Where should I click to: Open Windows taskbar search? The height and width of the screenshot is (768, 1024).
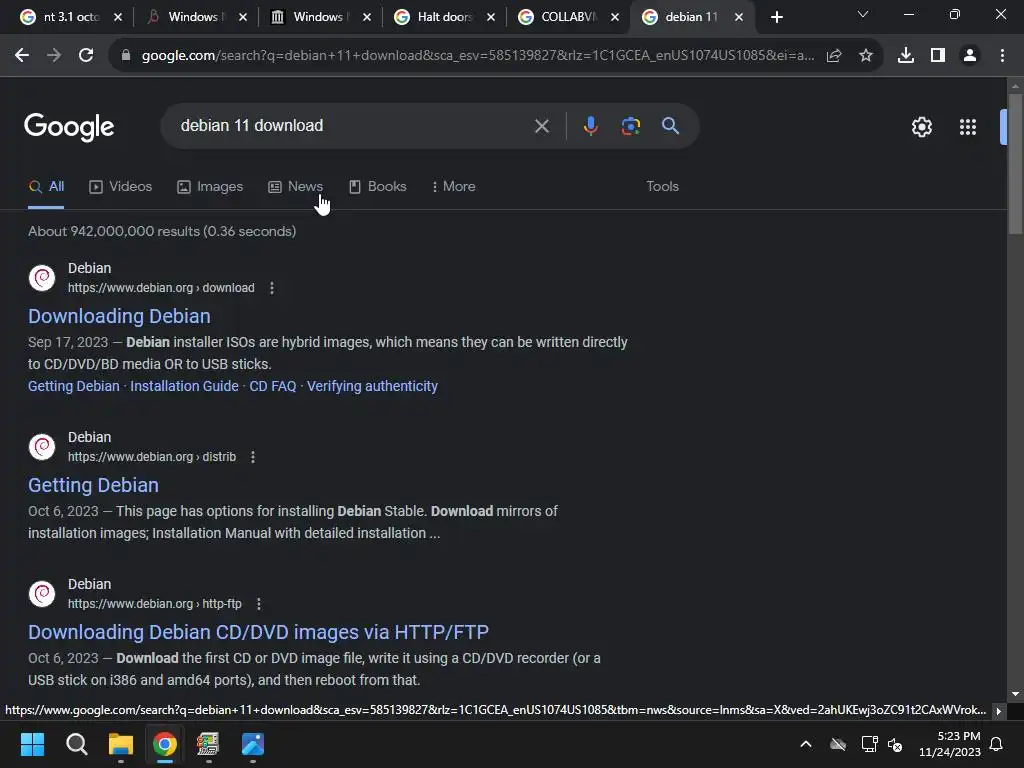76,744
